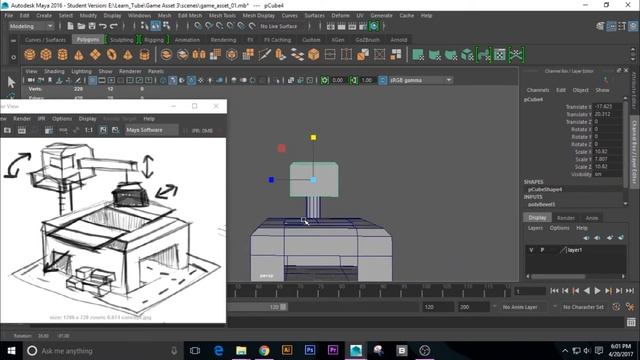The image size is (640, 360).
Task: Create a polygon pyramid from the shelf
Action: pos(128,55)
